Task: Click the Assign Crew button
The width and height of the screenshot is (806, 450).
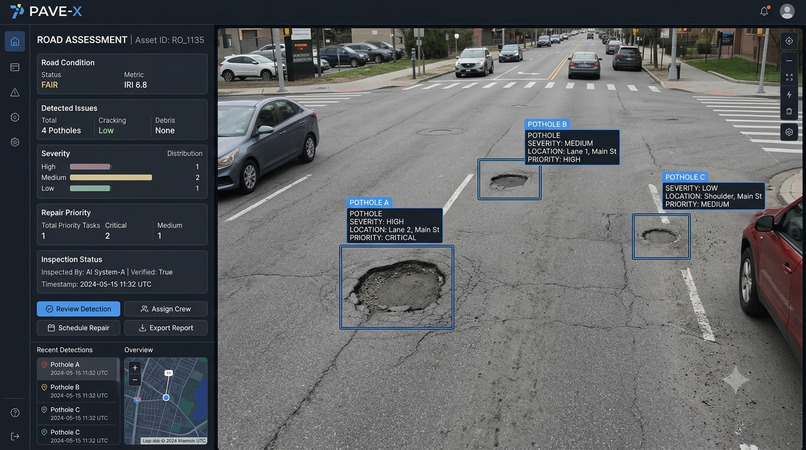Action: tap(166, 309)
